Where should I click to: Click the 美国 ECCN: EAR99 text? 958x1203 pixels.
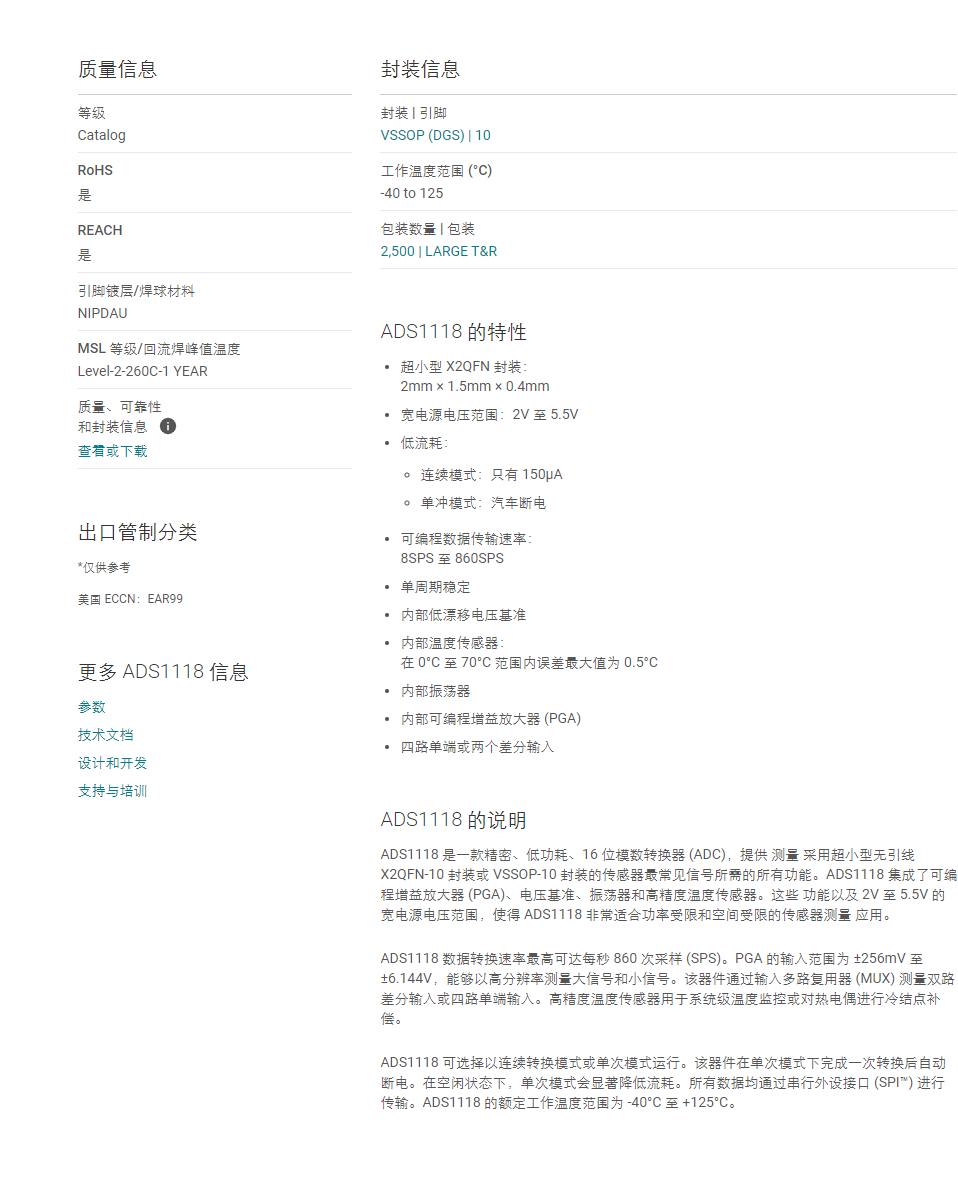(130, 599)
